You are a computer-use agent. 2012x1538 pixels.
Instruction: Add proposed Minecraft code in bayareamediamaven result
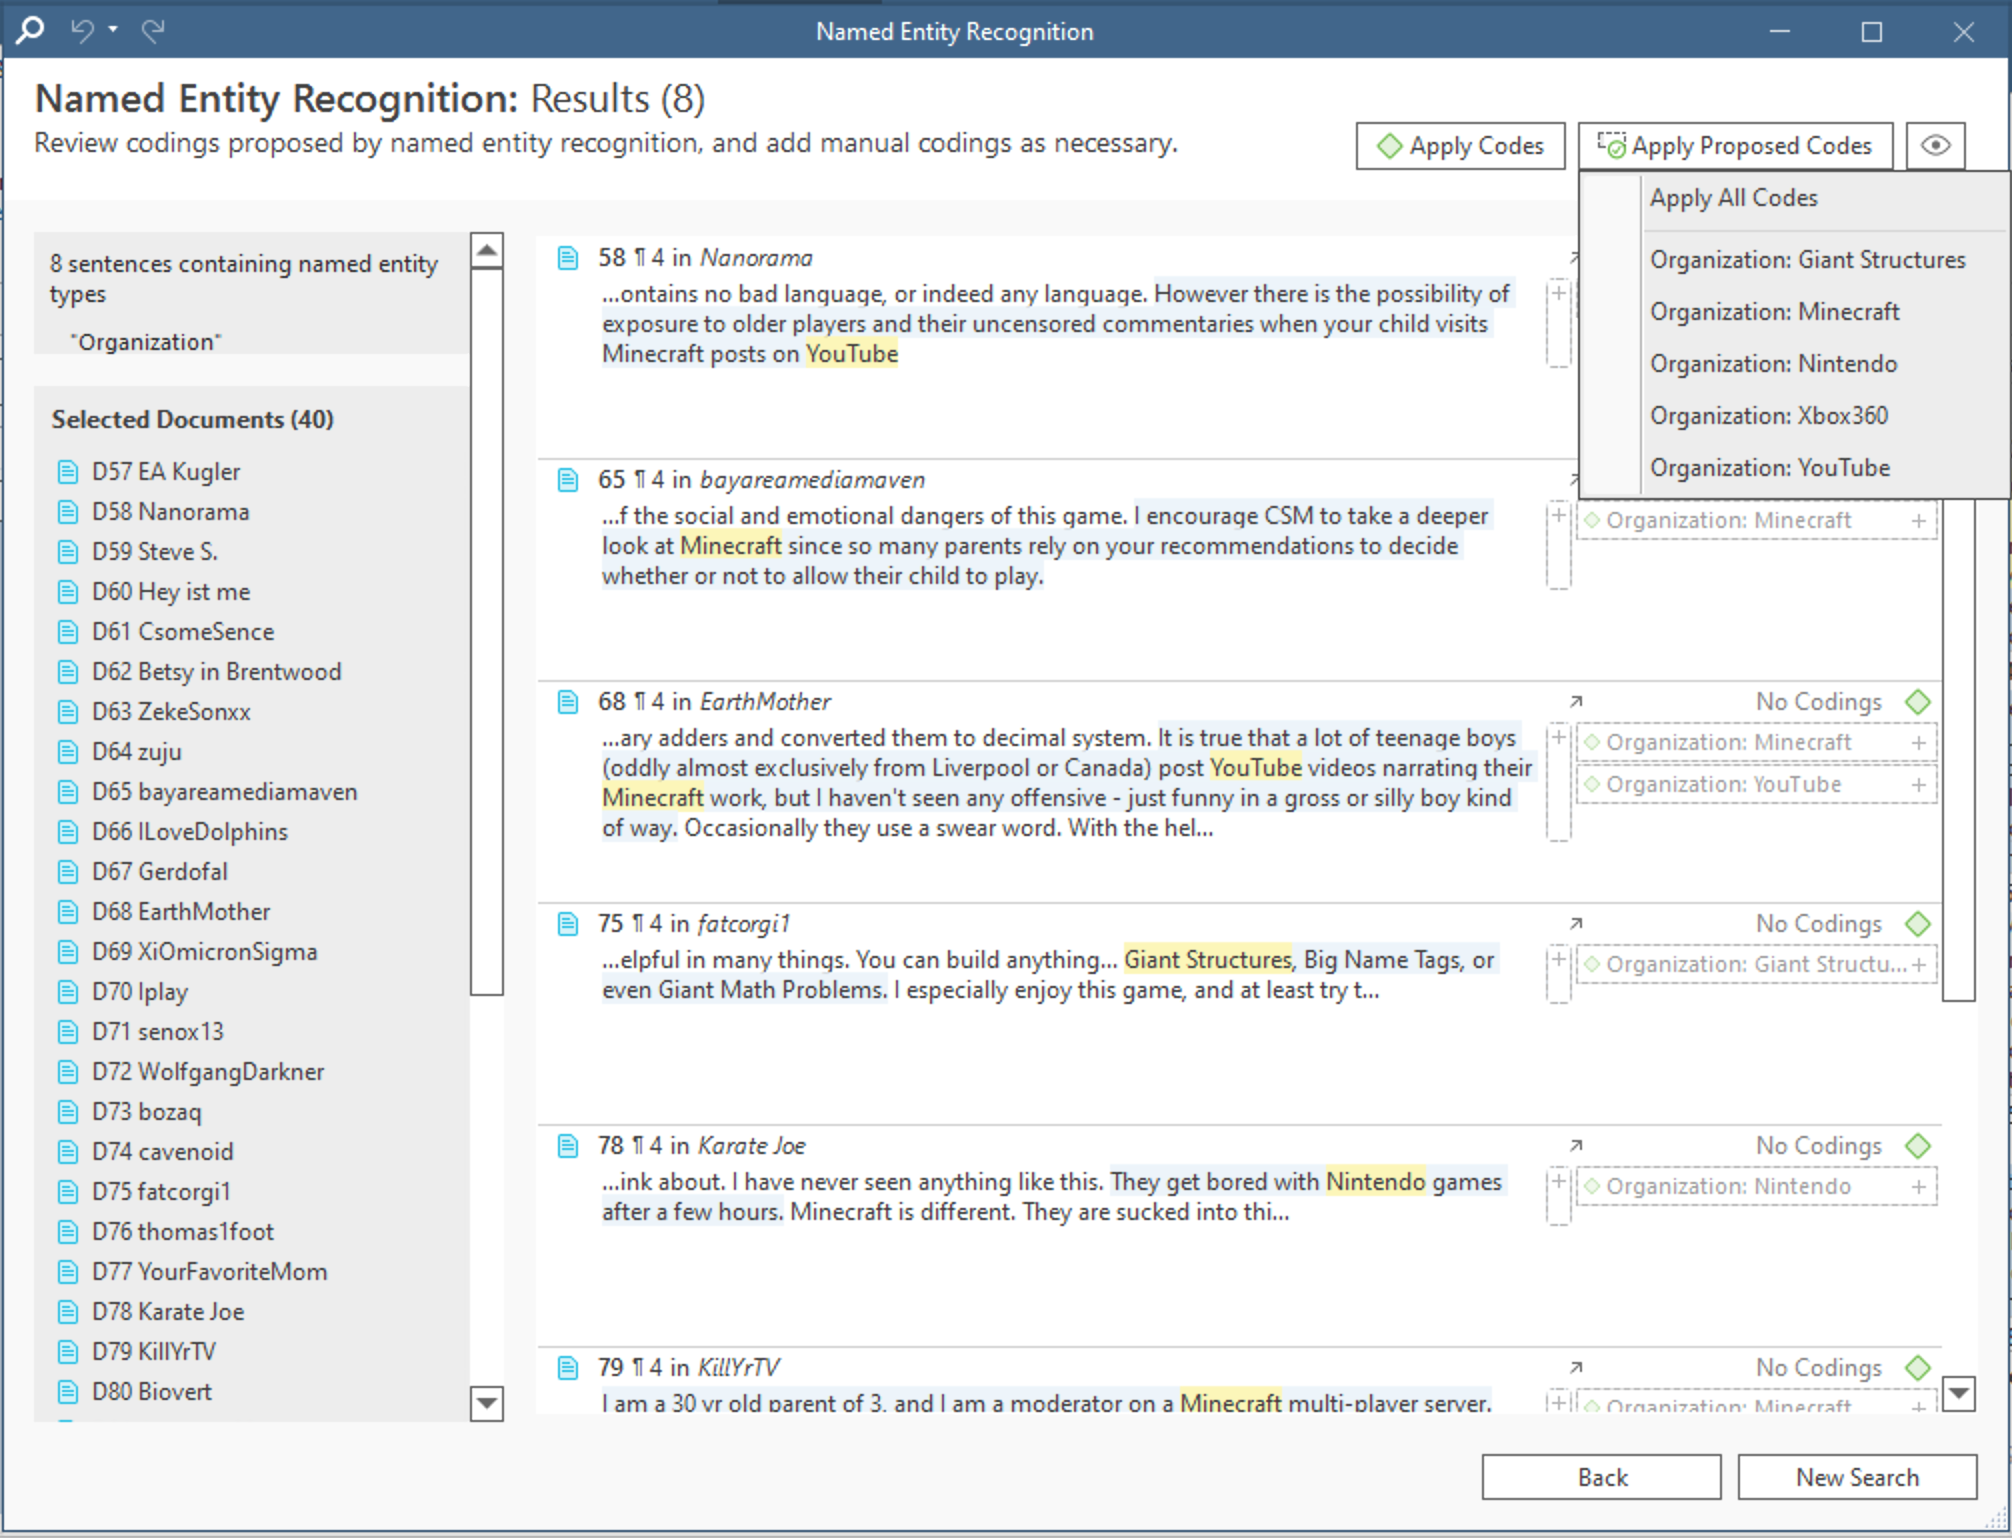1919,521
